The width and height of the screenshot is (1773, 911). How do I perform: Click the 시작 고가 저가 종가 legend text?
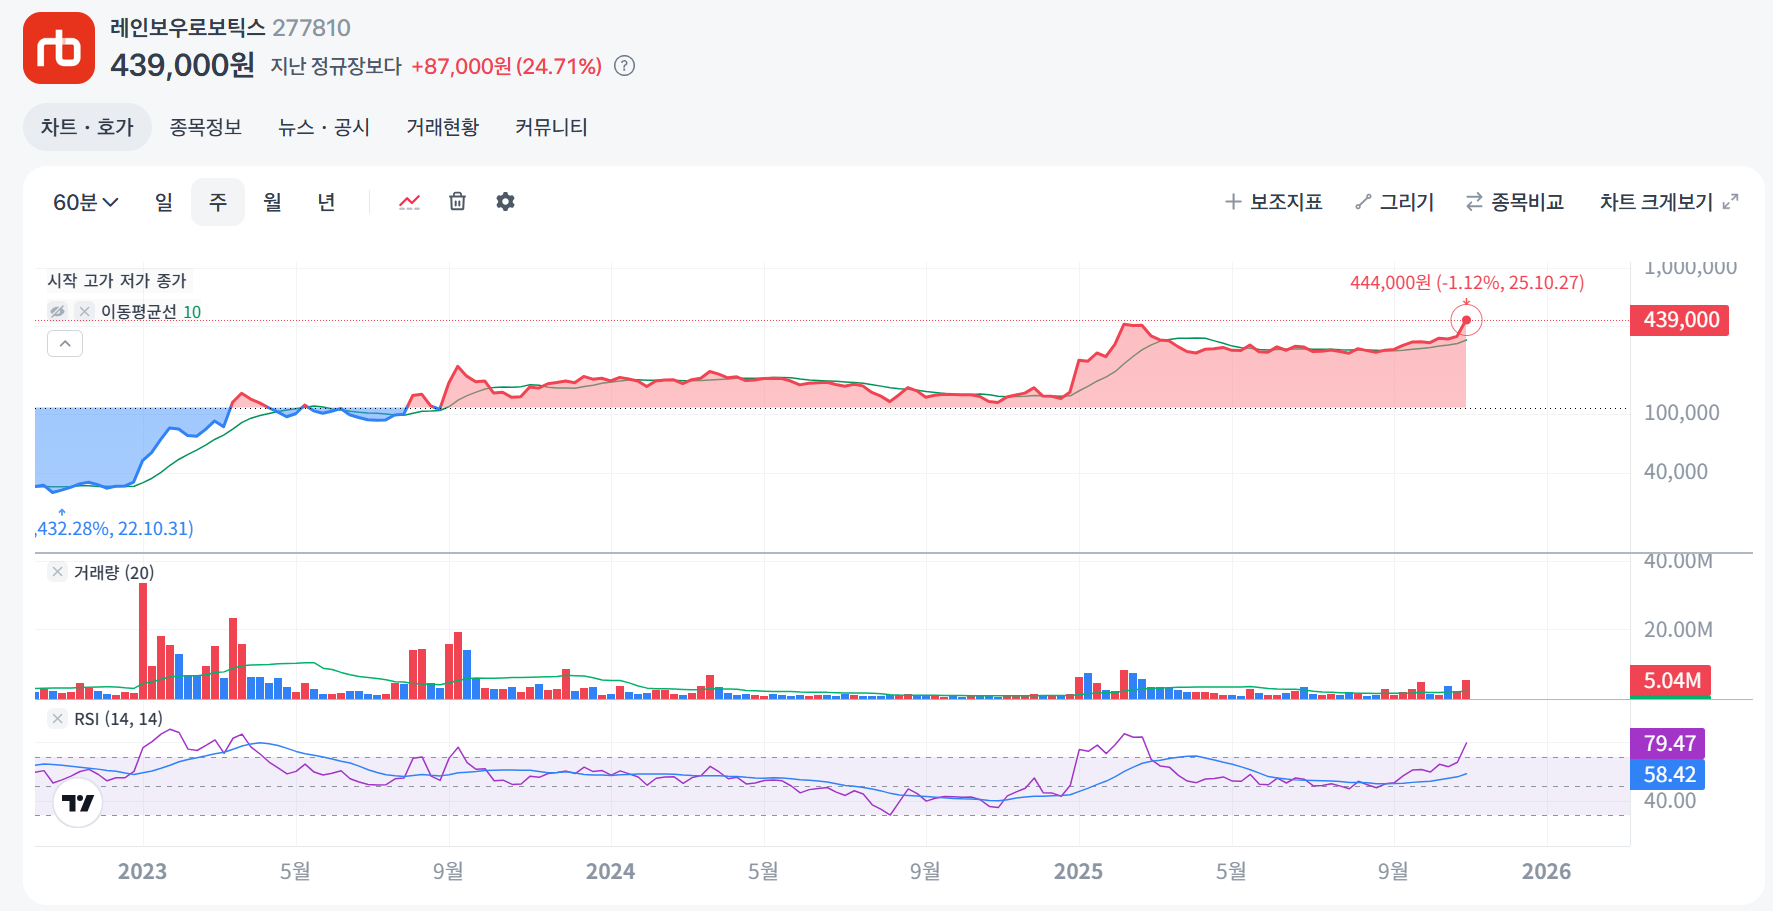click(117, 281)
